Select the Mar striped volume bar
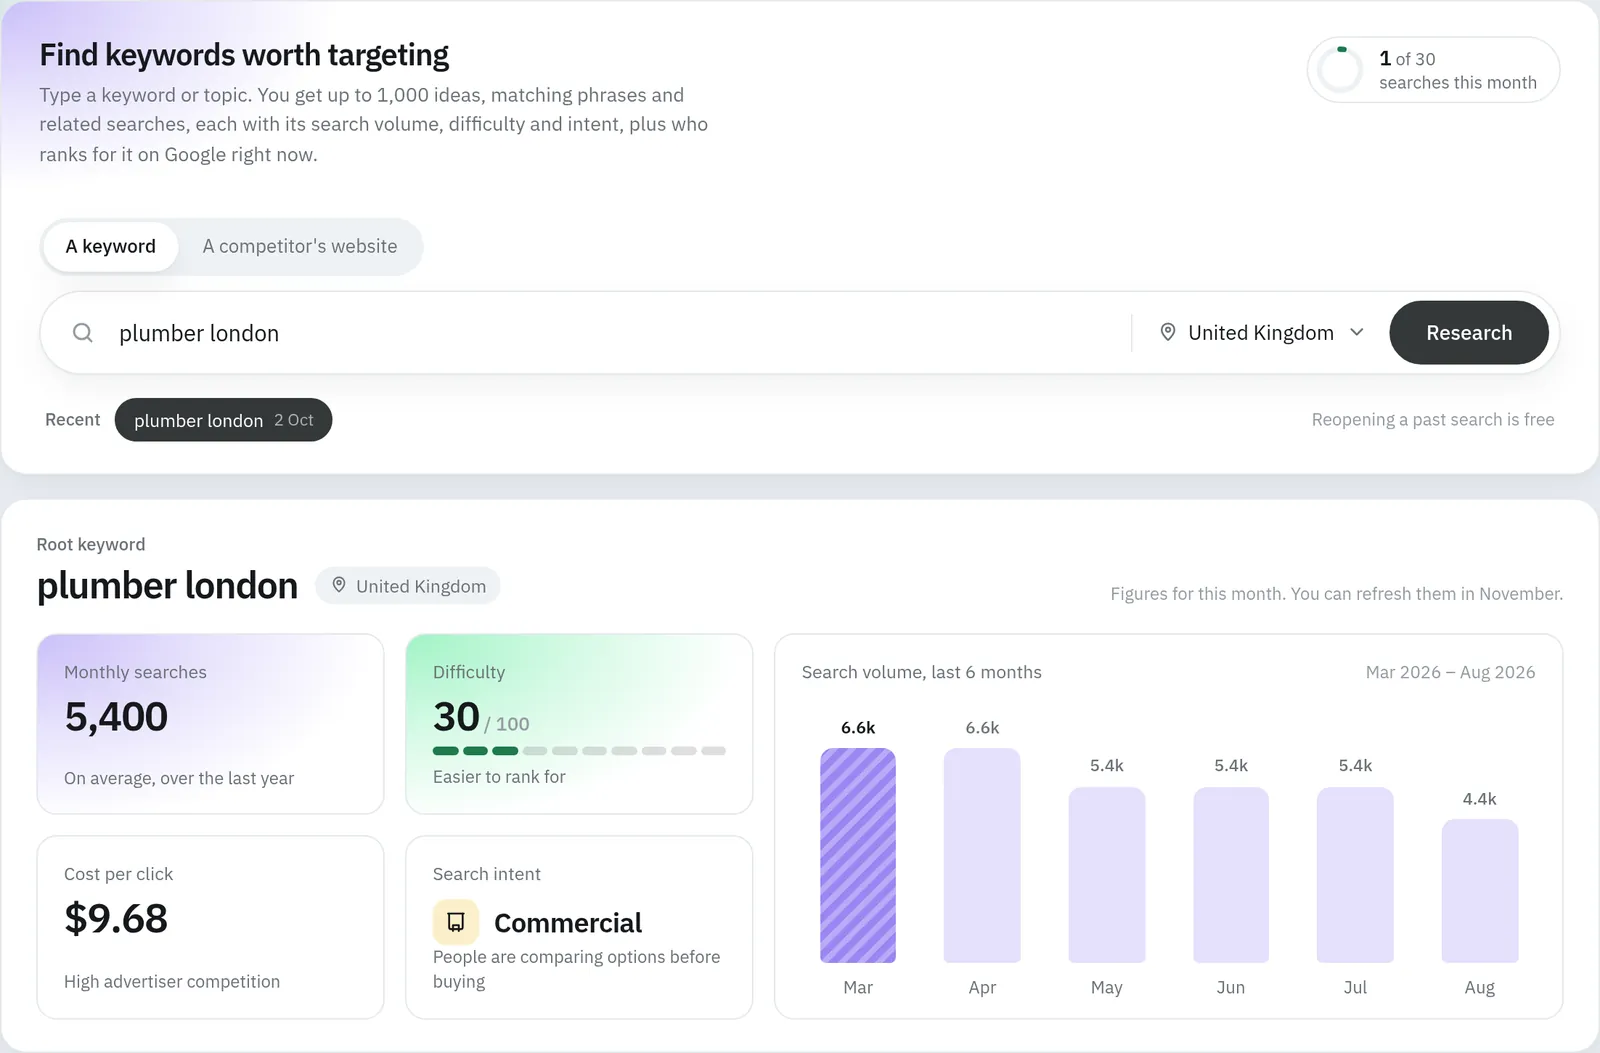Viewport: 1600px width, 1053px height. 858,855
